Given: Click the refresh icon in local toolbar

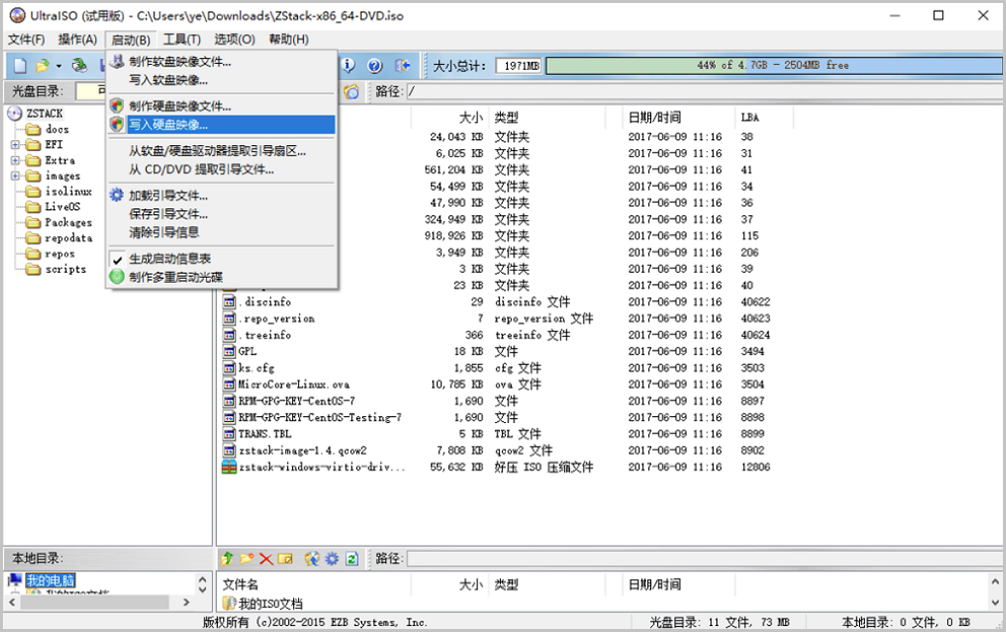Looking at the screenshot, I should (x=352, y=558).
